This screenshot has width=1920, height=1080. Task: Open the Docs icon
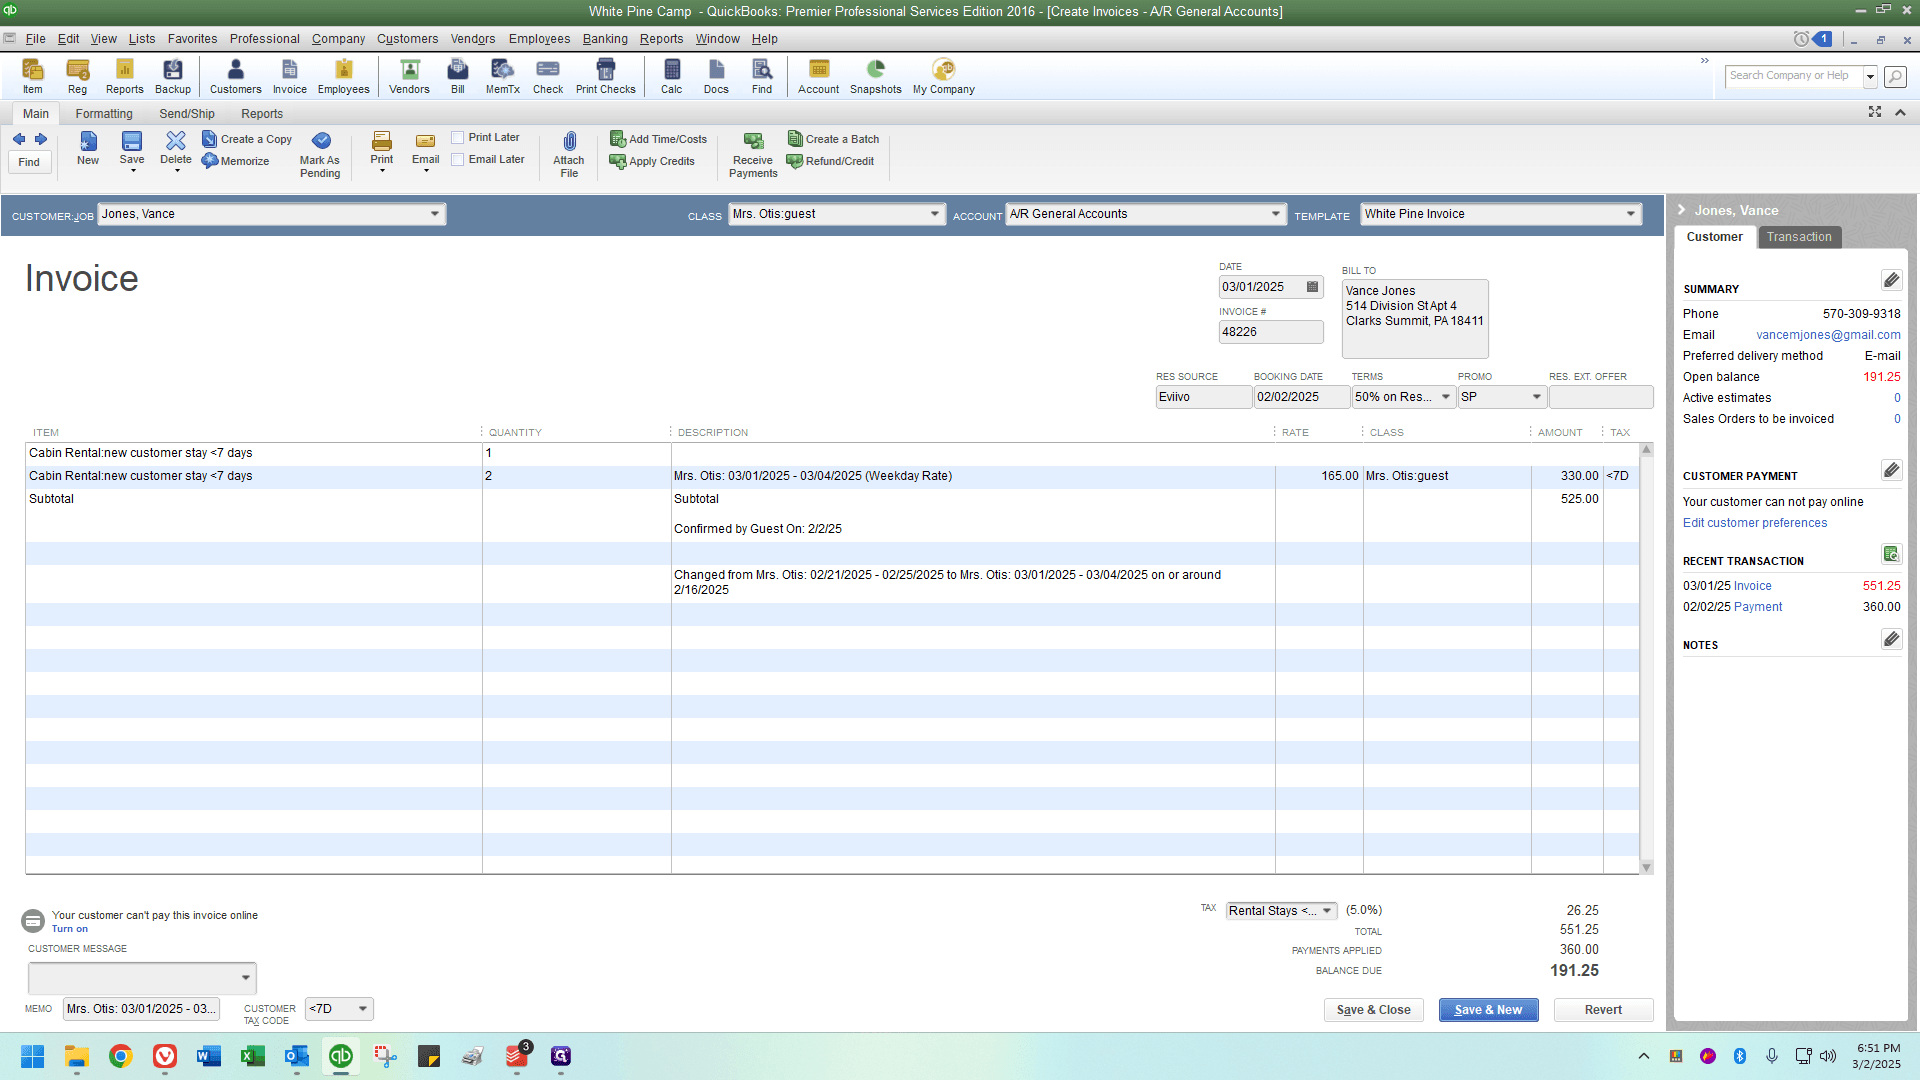tap(716, 76)
